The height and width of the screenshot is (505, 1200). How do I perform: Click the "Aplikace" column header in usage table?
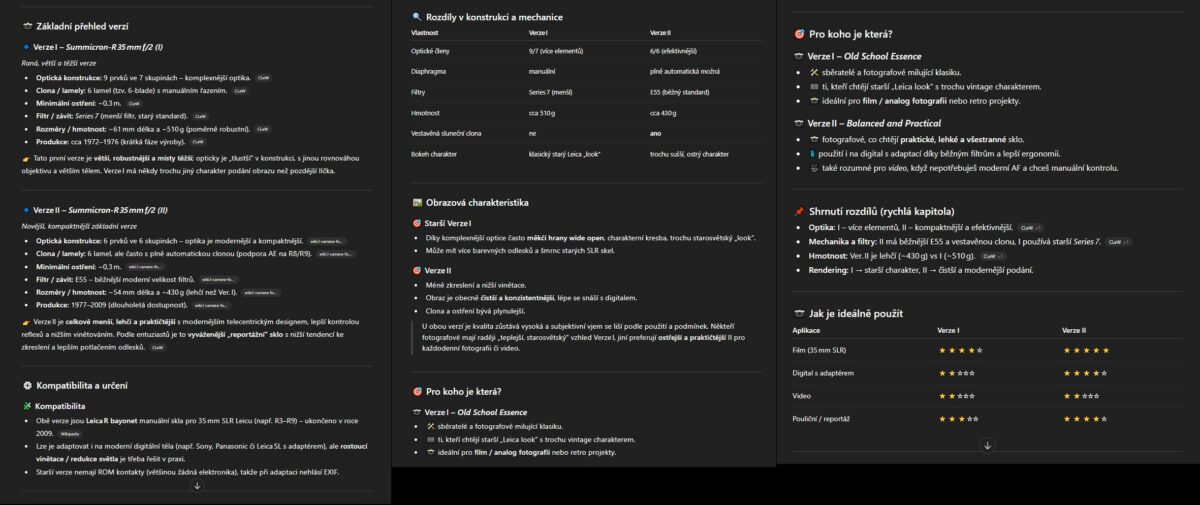coord(806,330)
